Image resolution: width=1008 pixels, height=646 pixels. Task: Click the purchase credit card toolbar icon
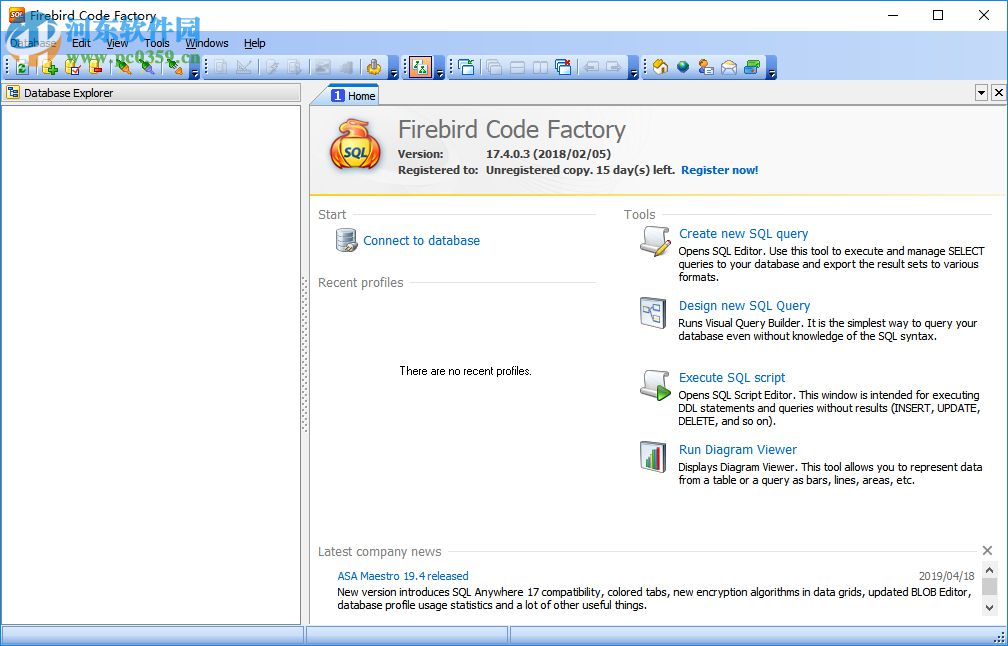point(750,66)
